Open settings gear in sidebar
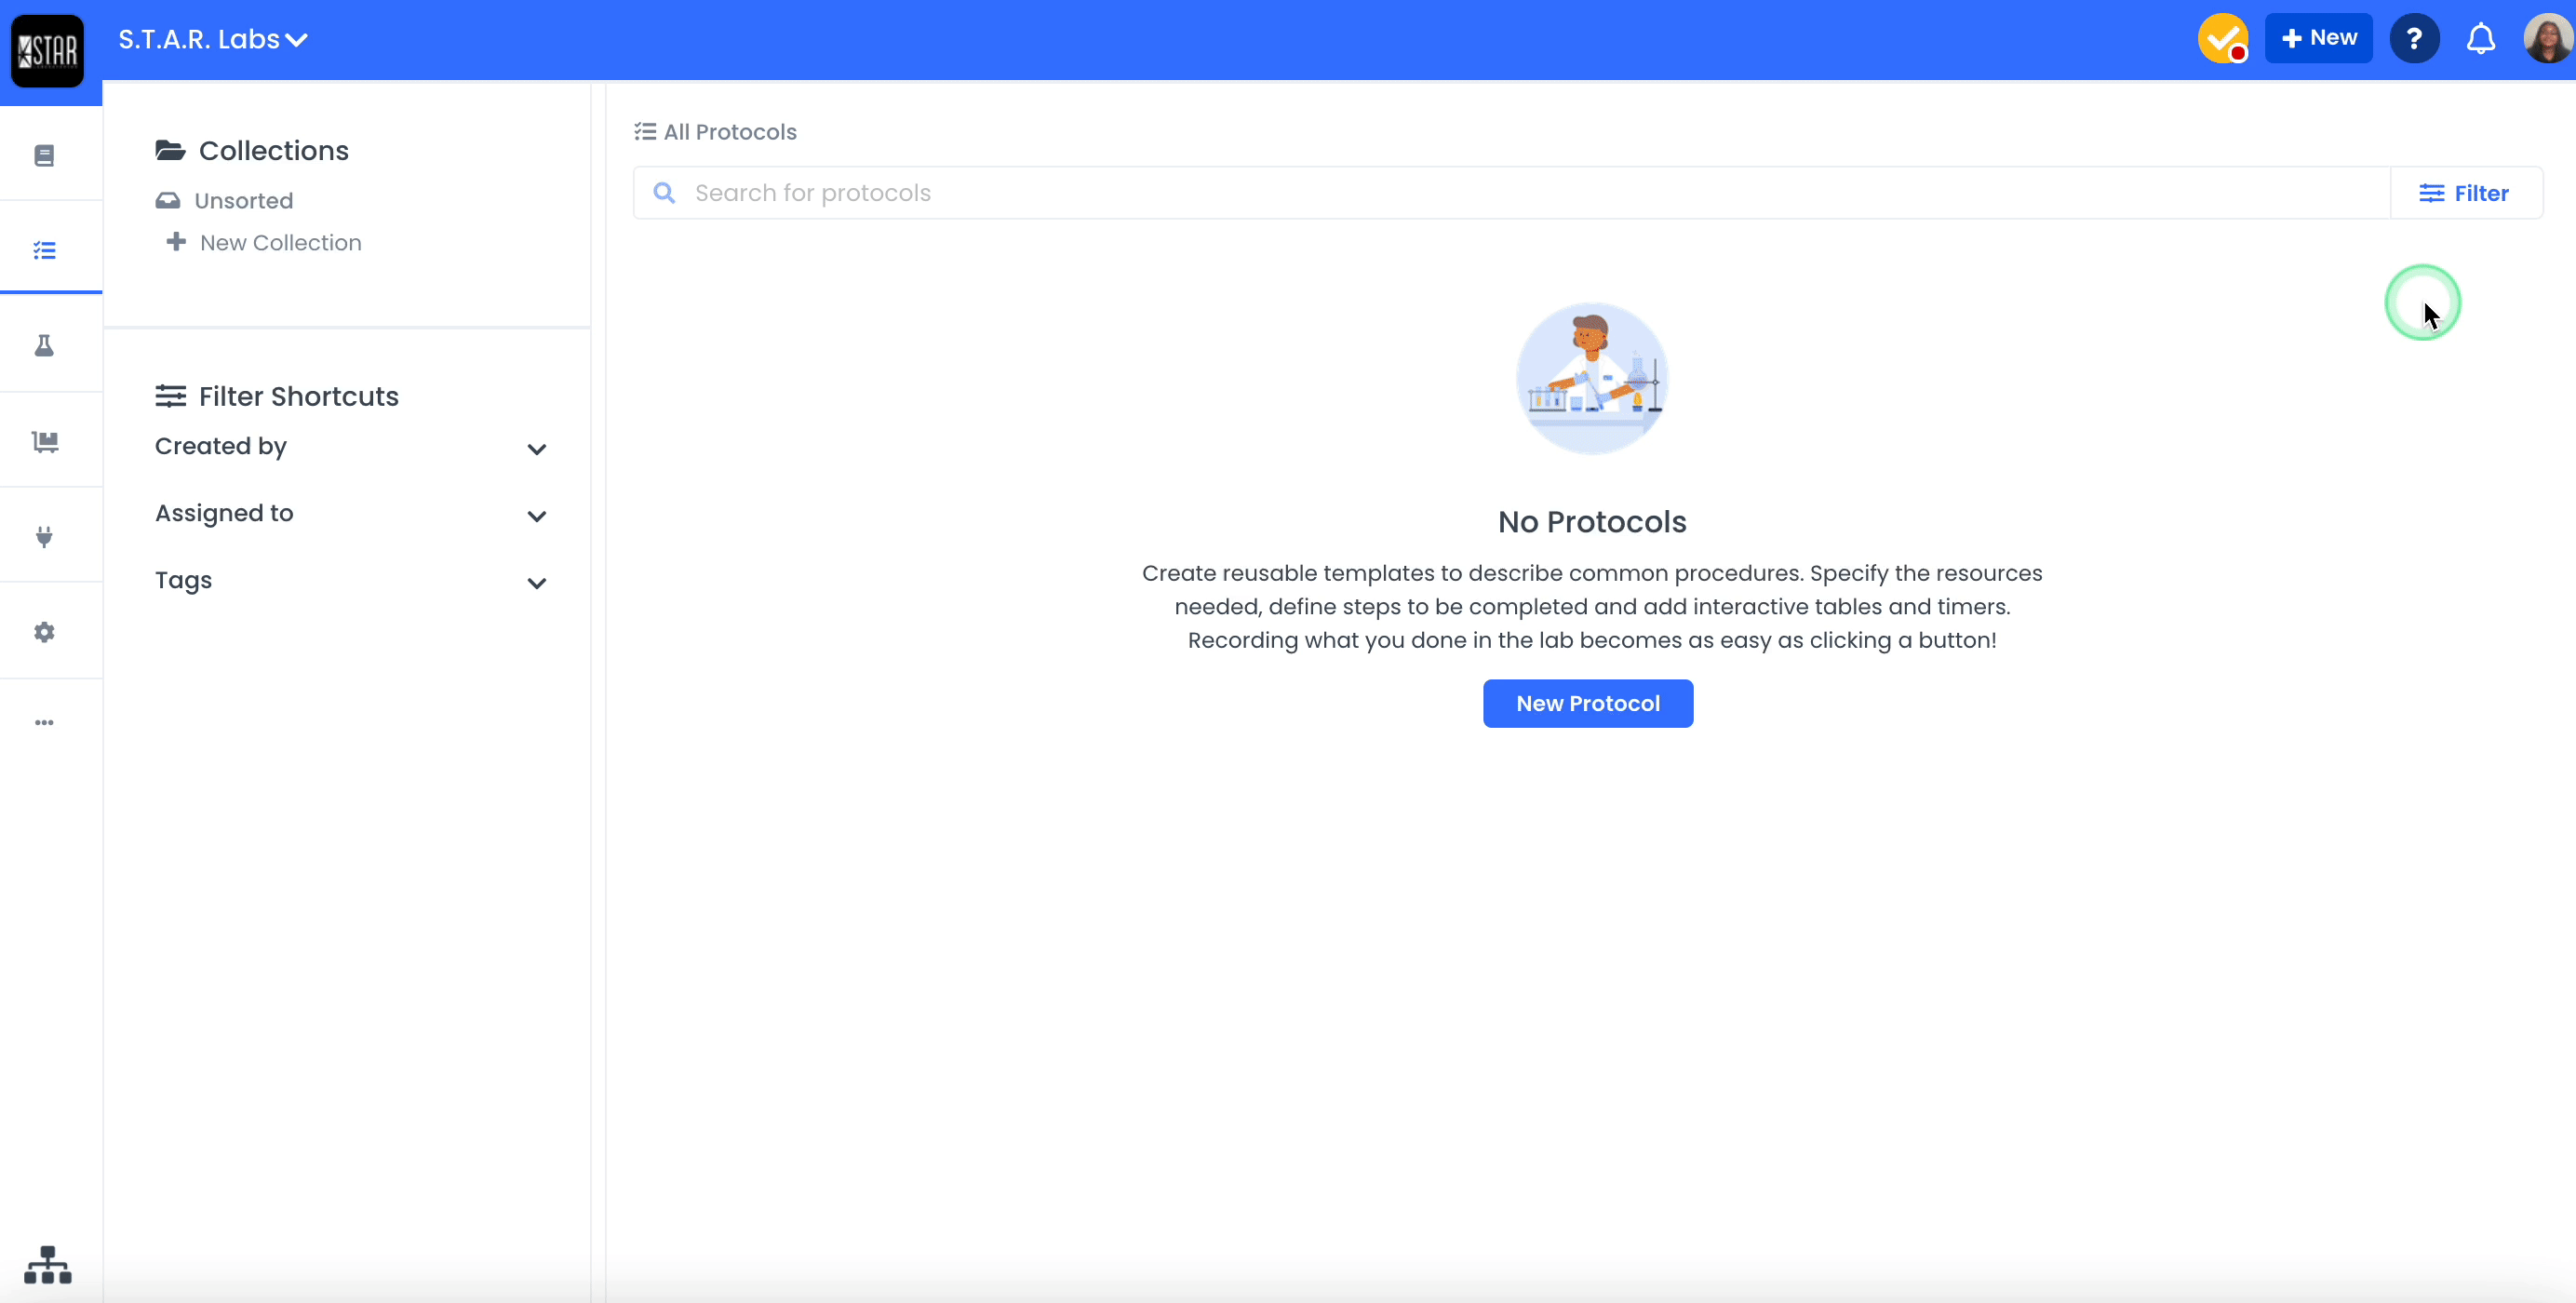The image size is (2576, 1303). pyautogui.click(x=44, y=632)
